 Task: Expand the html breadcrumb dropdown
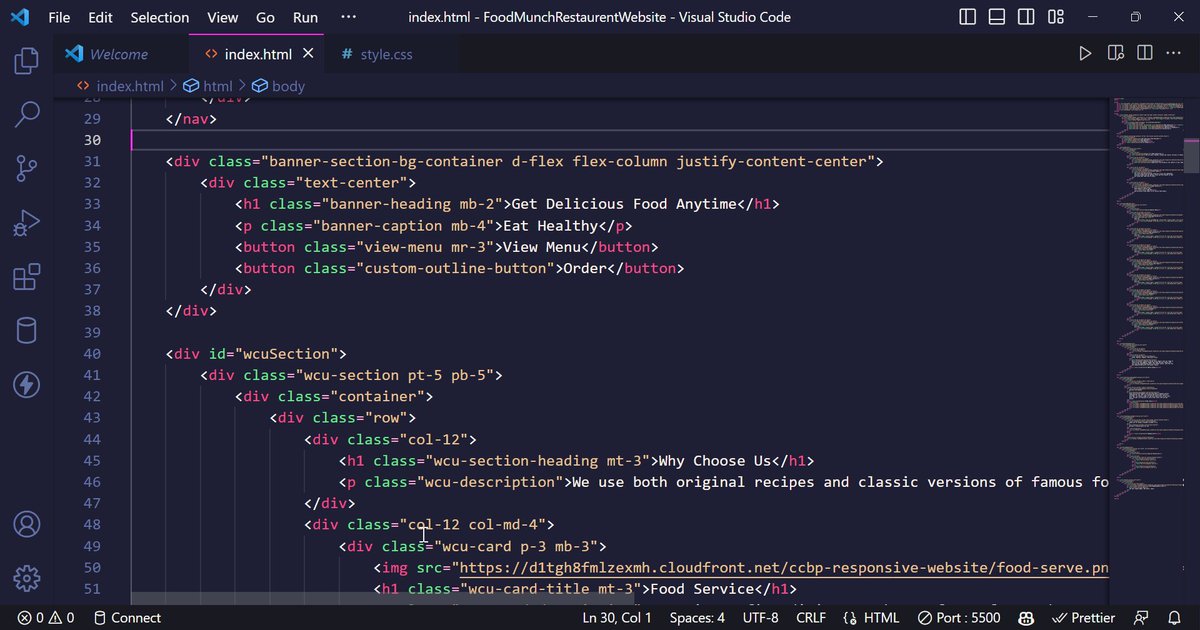coord(207,86)
